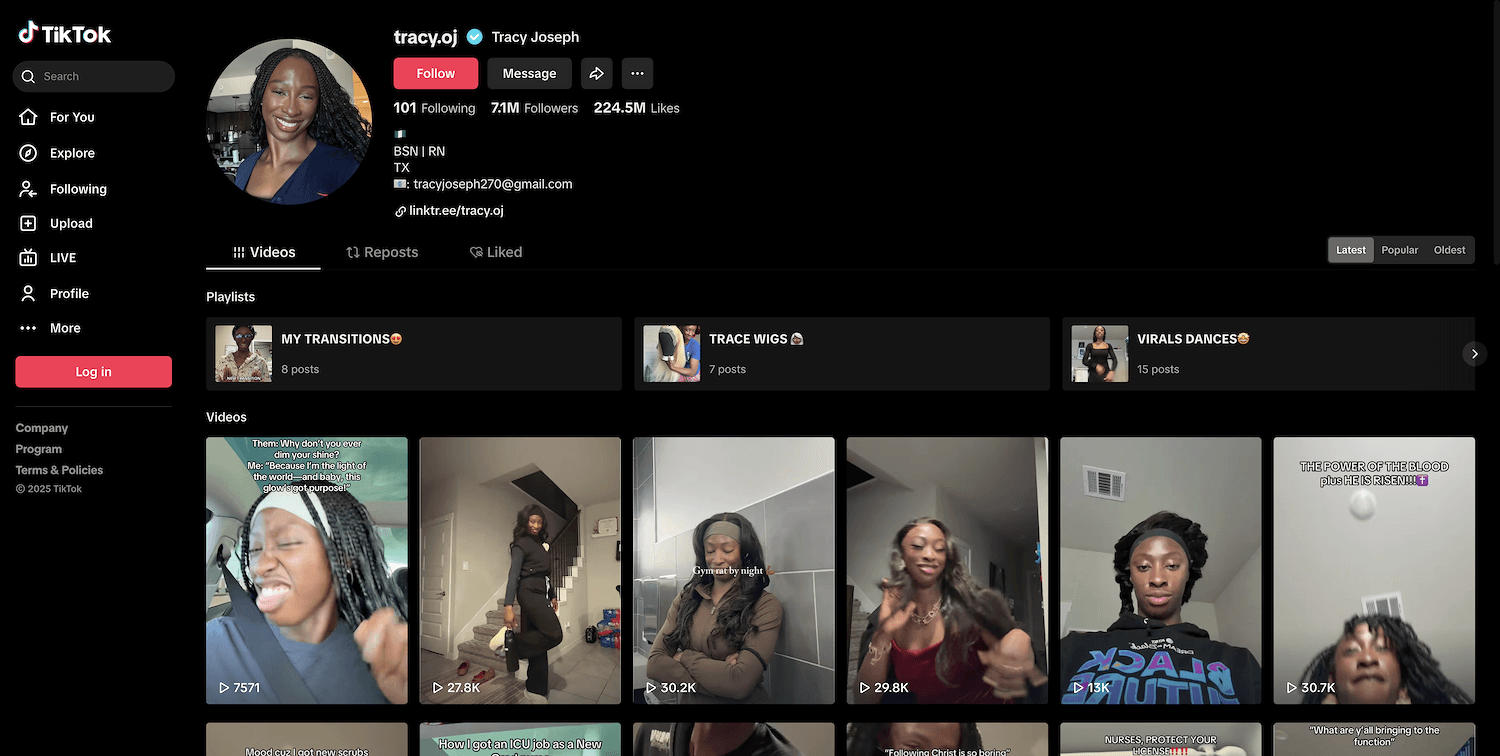
Task: Switch to the Liked tab
Action: [x=496, y=252]
